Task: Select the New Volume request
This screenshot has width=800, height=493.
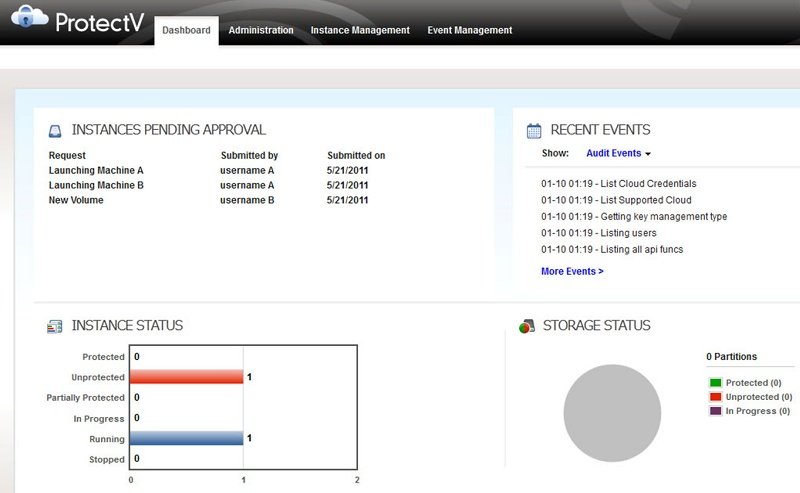Action: 76,200
